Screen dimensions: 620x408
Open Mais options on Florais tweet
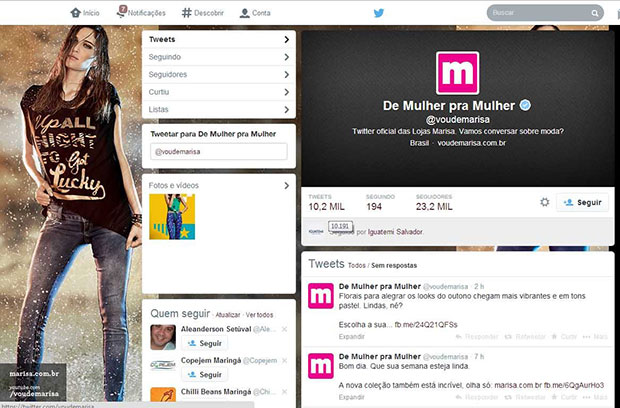click(x=595, y=336)
